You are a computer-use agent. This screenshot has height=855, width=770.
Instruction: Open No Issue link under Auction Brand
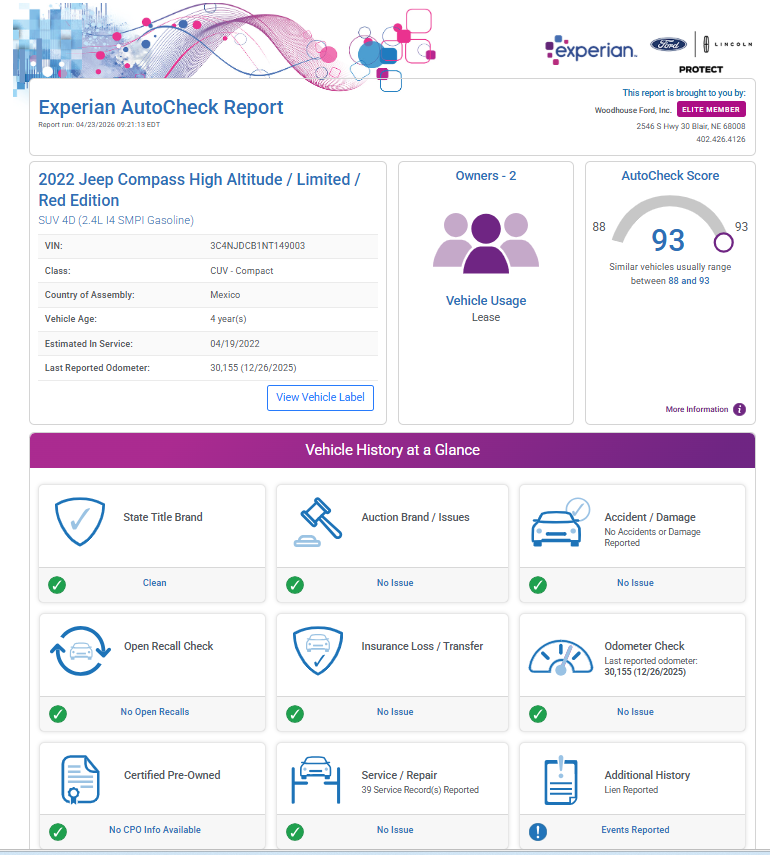coord(395,583)
